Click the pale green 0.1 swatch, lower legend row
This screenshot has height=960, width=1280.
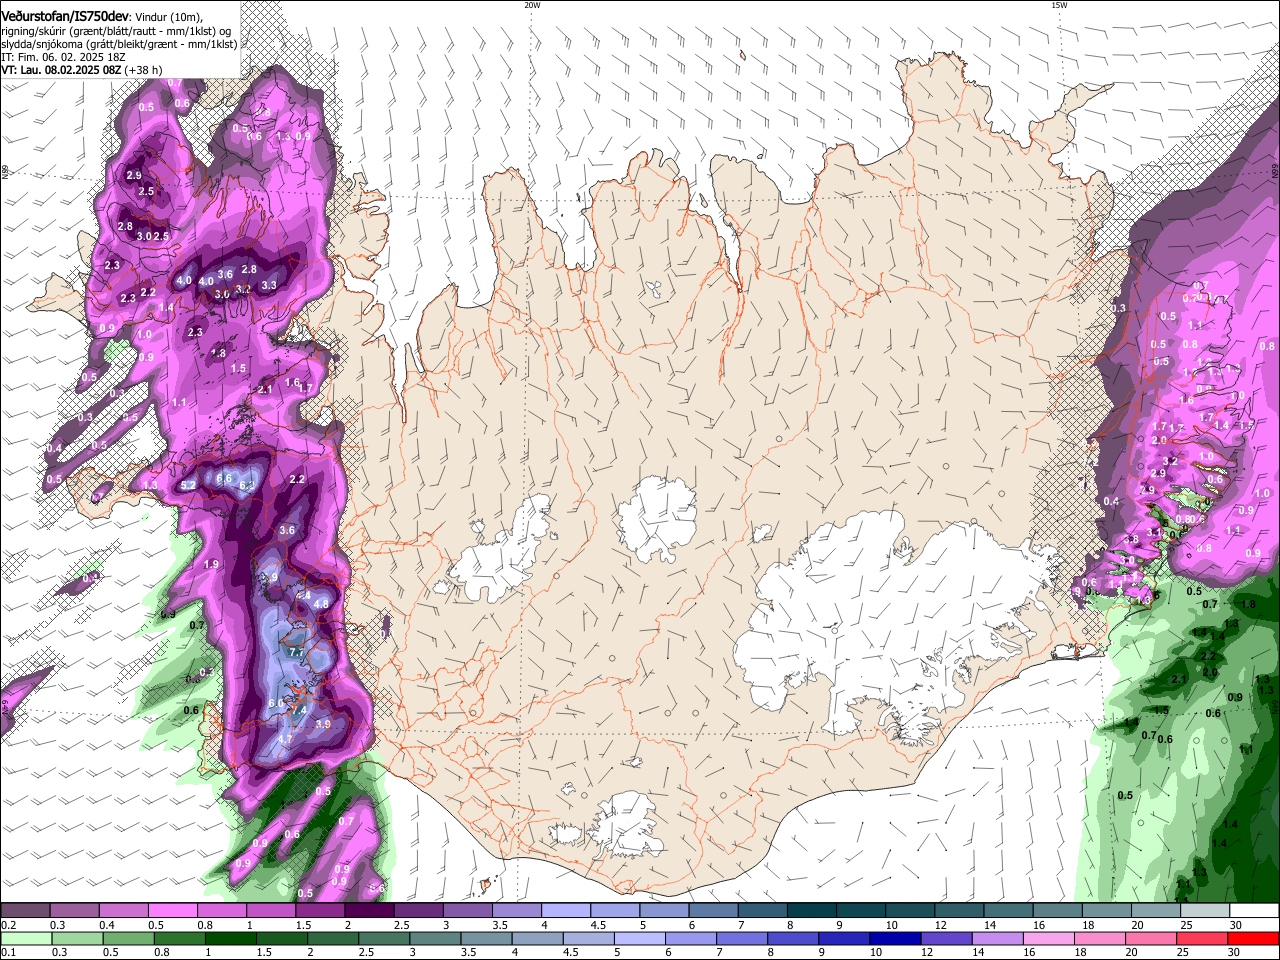[26, 938]
